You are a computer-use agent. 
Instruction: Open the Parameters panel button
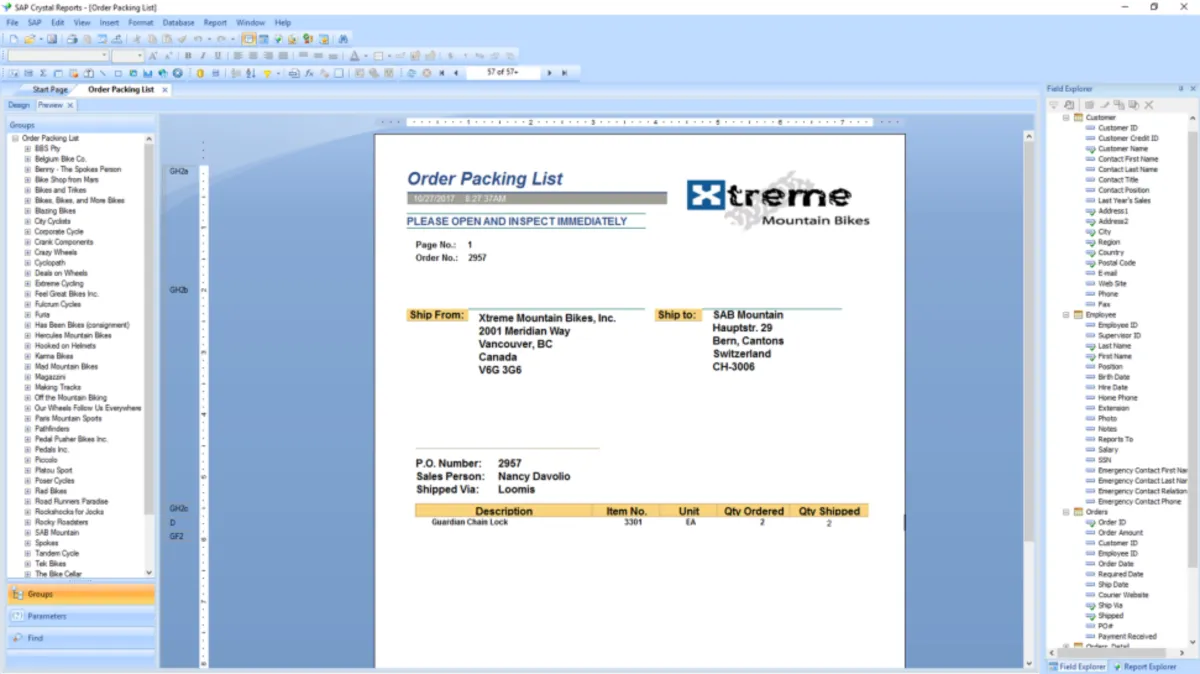click(x=81, y=616)
